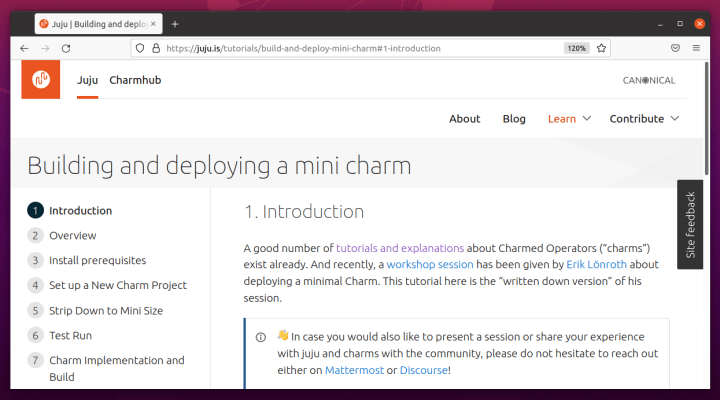Open the About menu item
The height and width of the screenshot is (400, 720).
[464, 119]
